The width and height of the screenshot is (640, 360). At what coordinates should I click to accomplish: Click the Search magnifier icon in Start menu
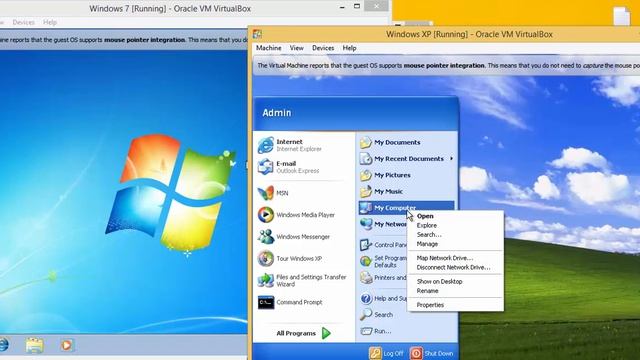[366, 315]
